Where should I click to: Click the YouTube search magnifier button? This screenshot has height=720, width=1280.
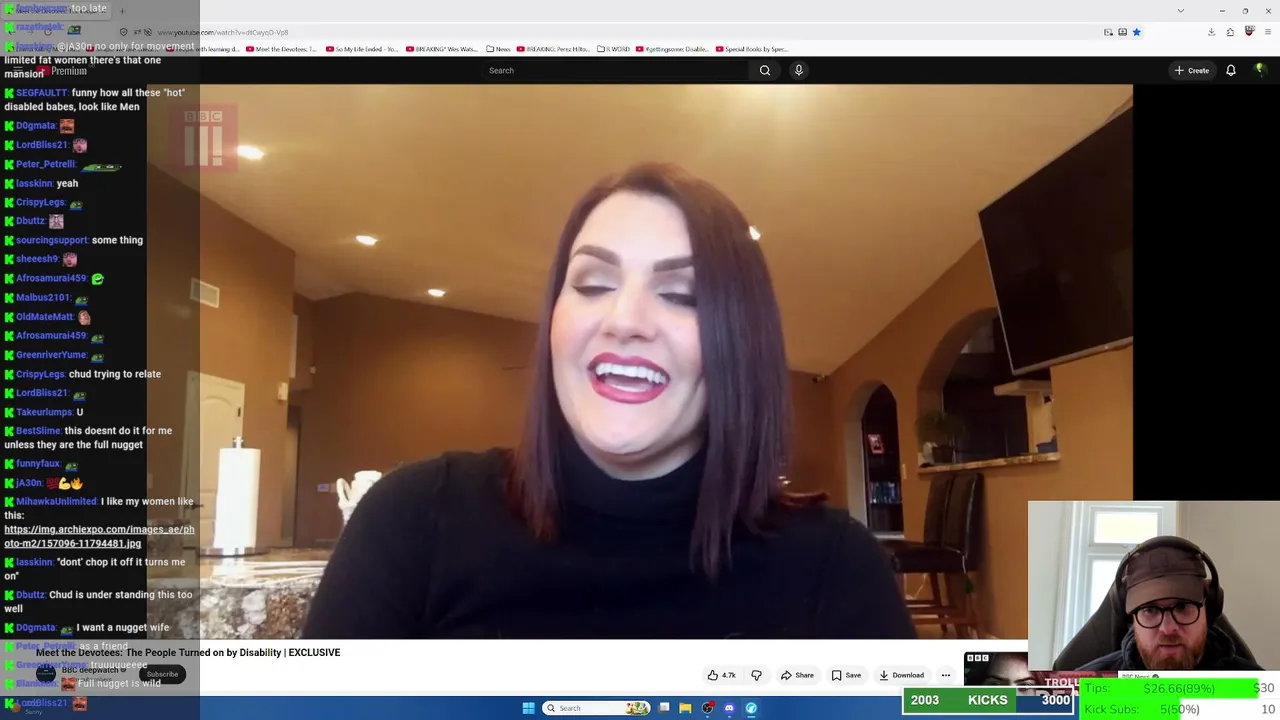[x=765, y=70]
